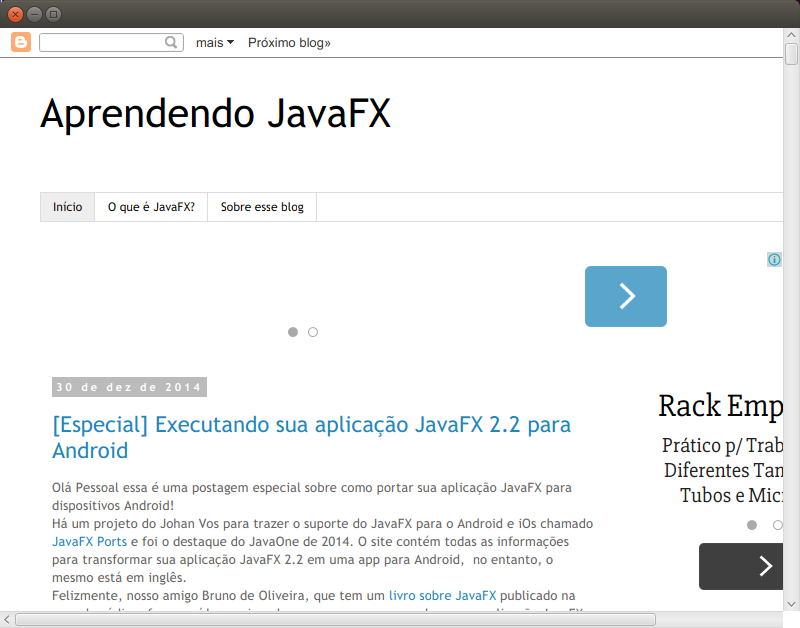This screenshot has height=628, width=800.
Task: Select the second slideshow pagination dot
Action: pos(313,331)
